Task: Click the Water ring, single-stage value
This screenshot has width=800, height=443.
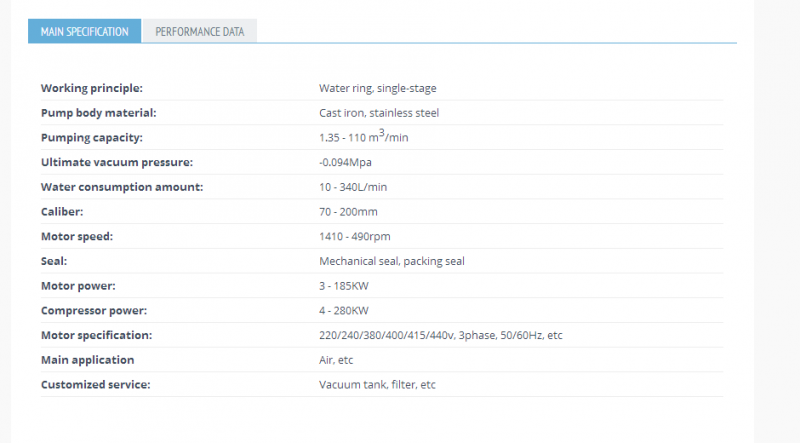Action: pyautogui.click(x=378, y=88)
